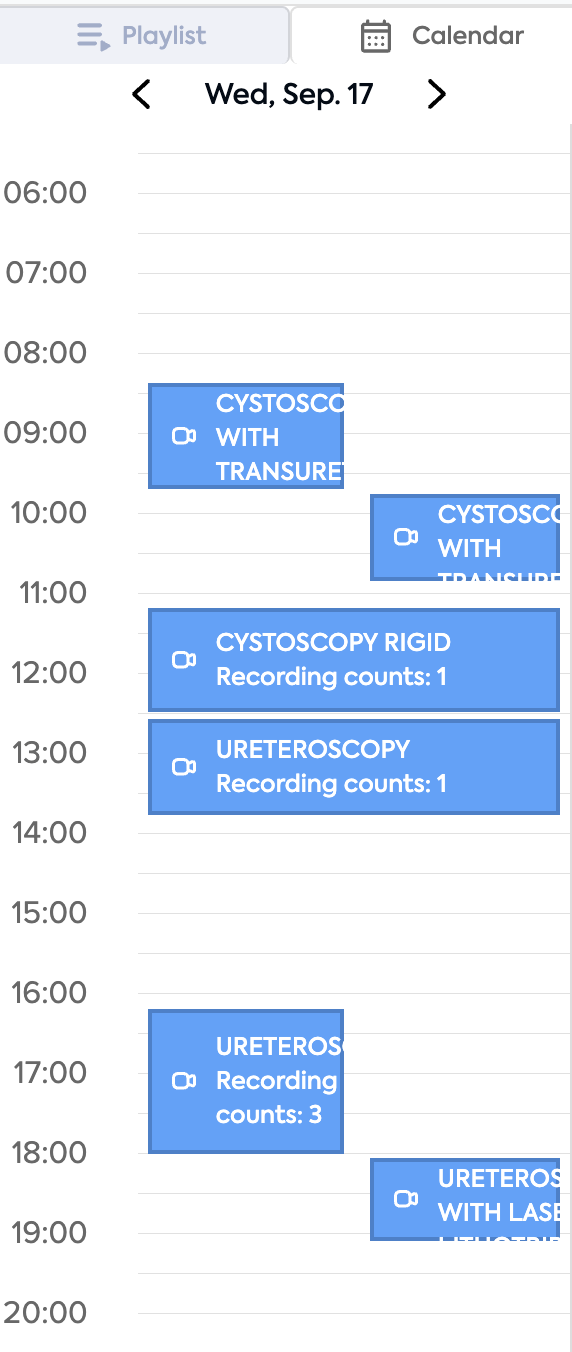Click camera icon on 09:00 cystoscopy event
572x1352 pixels.
(x=184, y=436)
